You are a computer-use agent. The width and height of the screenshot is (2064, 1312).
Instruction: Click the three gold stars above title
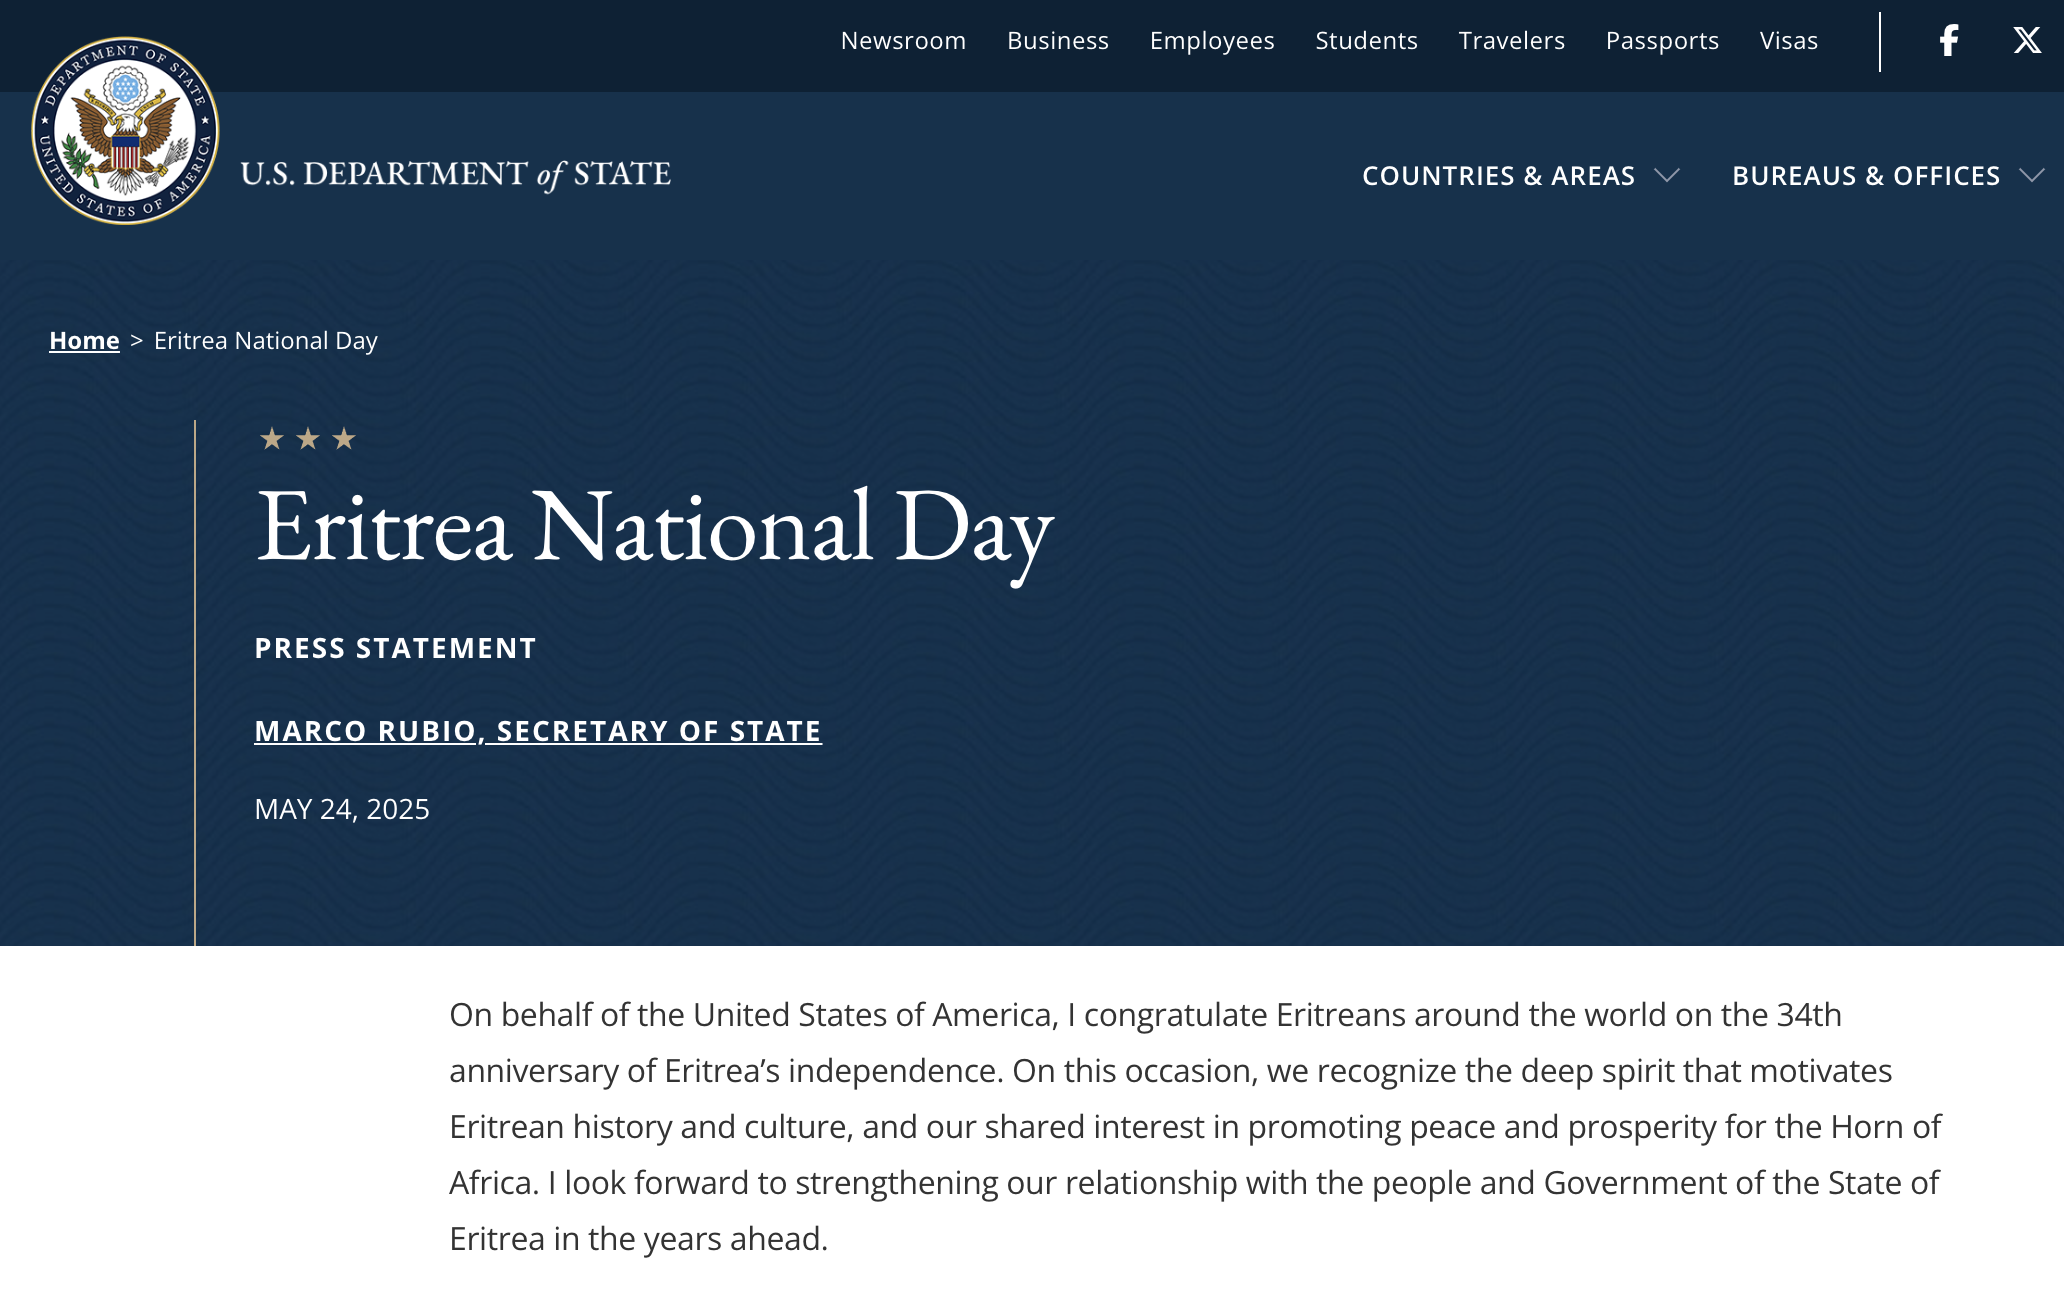point(307,439)
